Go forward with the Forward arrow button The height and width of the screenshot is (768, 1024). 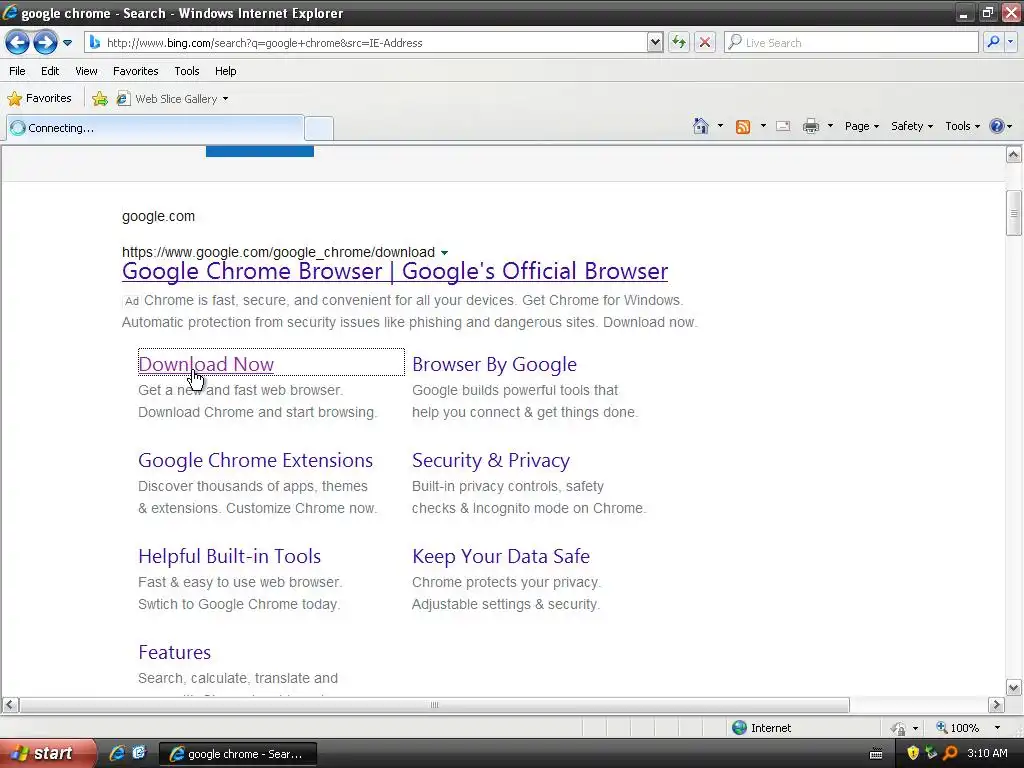point(45,43)
